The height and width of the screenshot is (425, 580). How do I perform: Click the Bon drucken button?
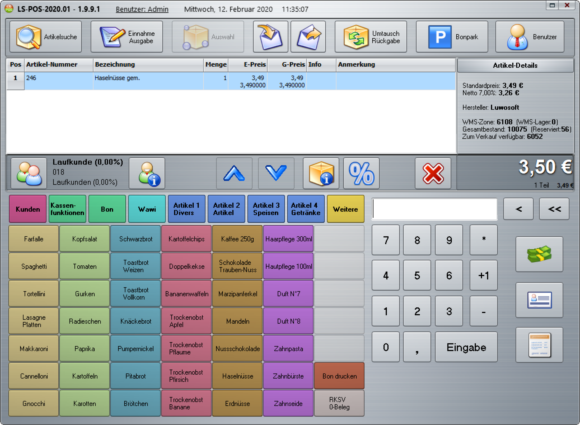tap(339, 376)
